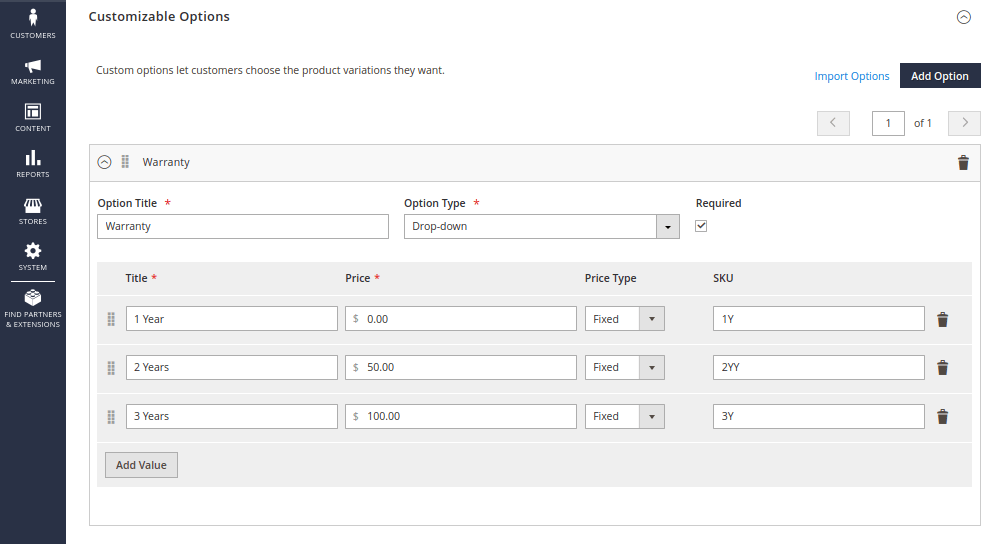Delete the 3 Years value row
This screenshot has width=1000, height=544.
pos(942,417)
